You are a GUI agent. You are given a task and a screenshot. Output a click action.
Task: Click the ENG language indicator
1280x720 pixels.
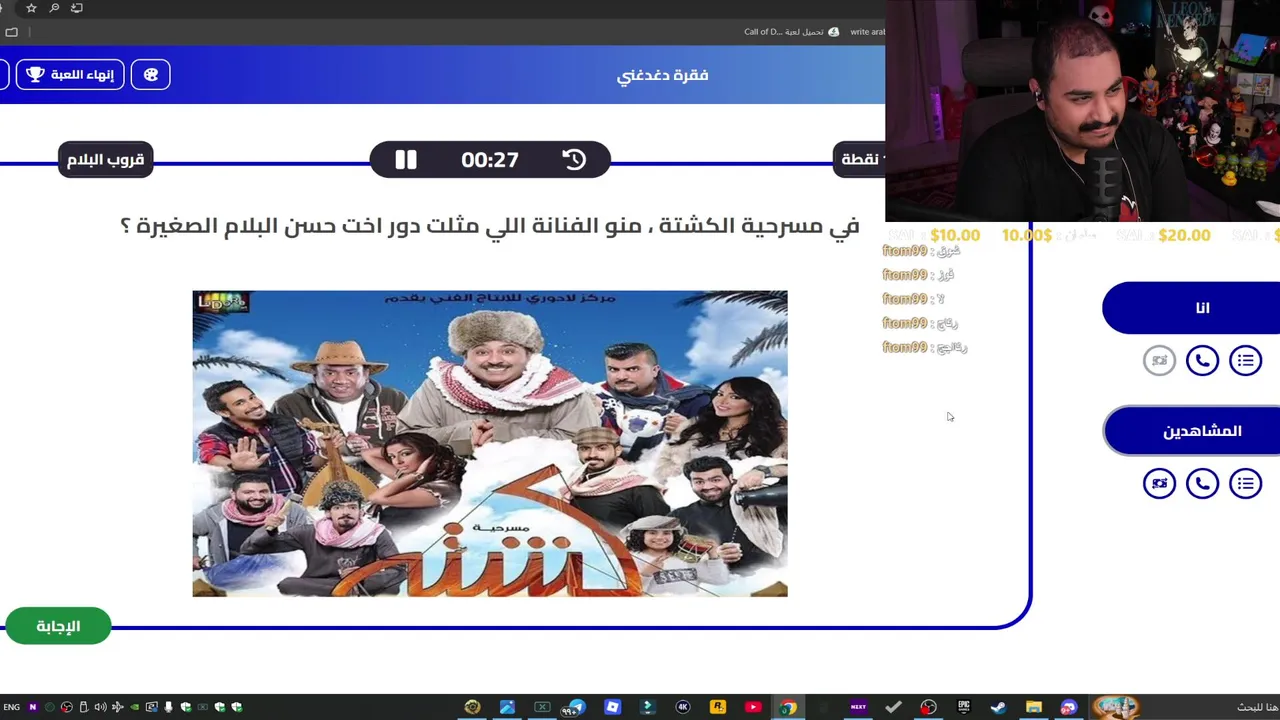[x=11, y=707]
